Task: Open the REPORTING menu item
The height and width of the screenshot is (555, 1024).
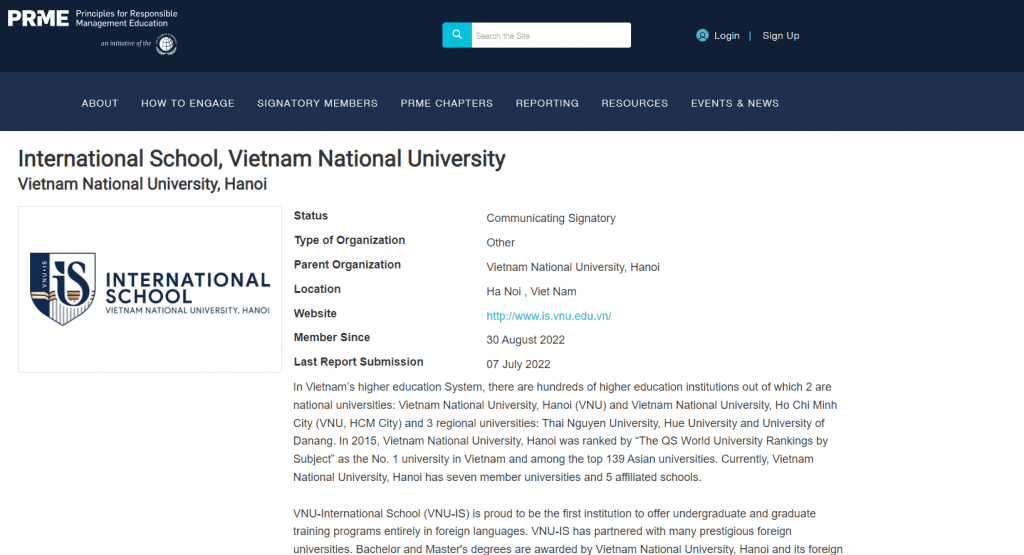Action: coord(547,103)
